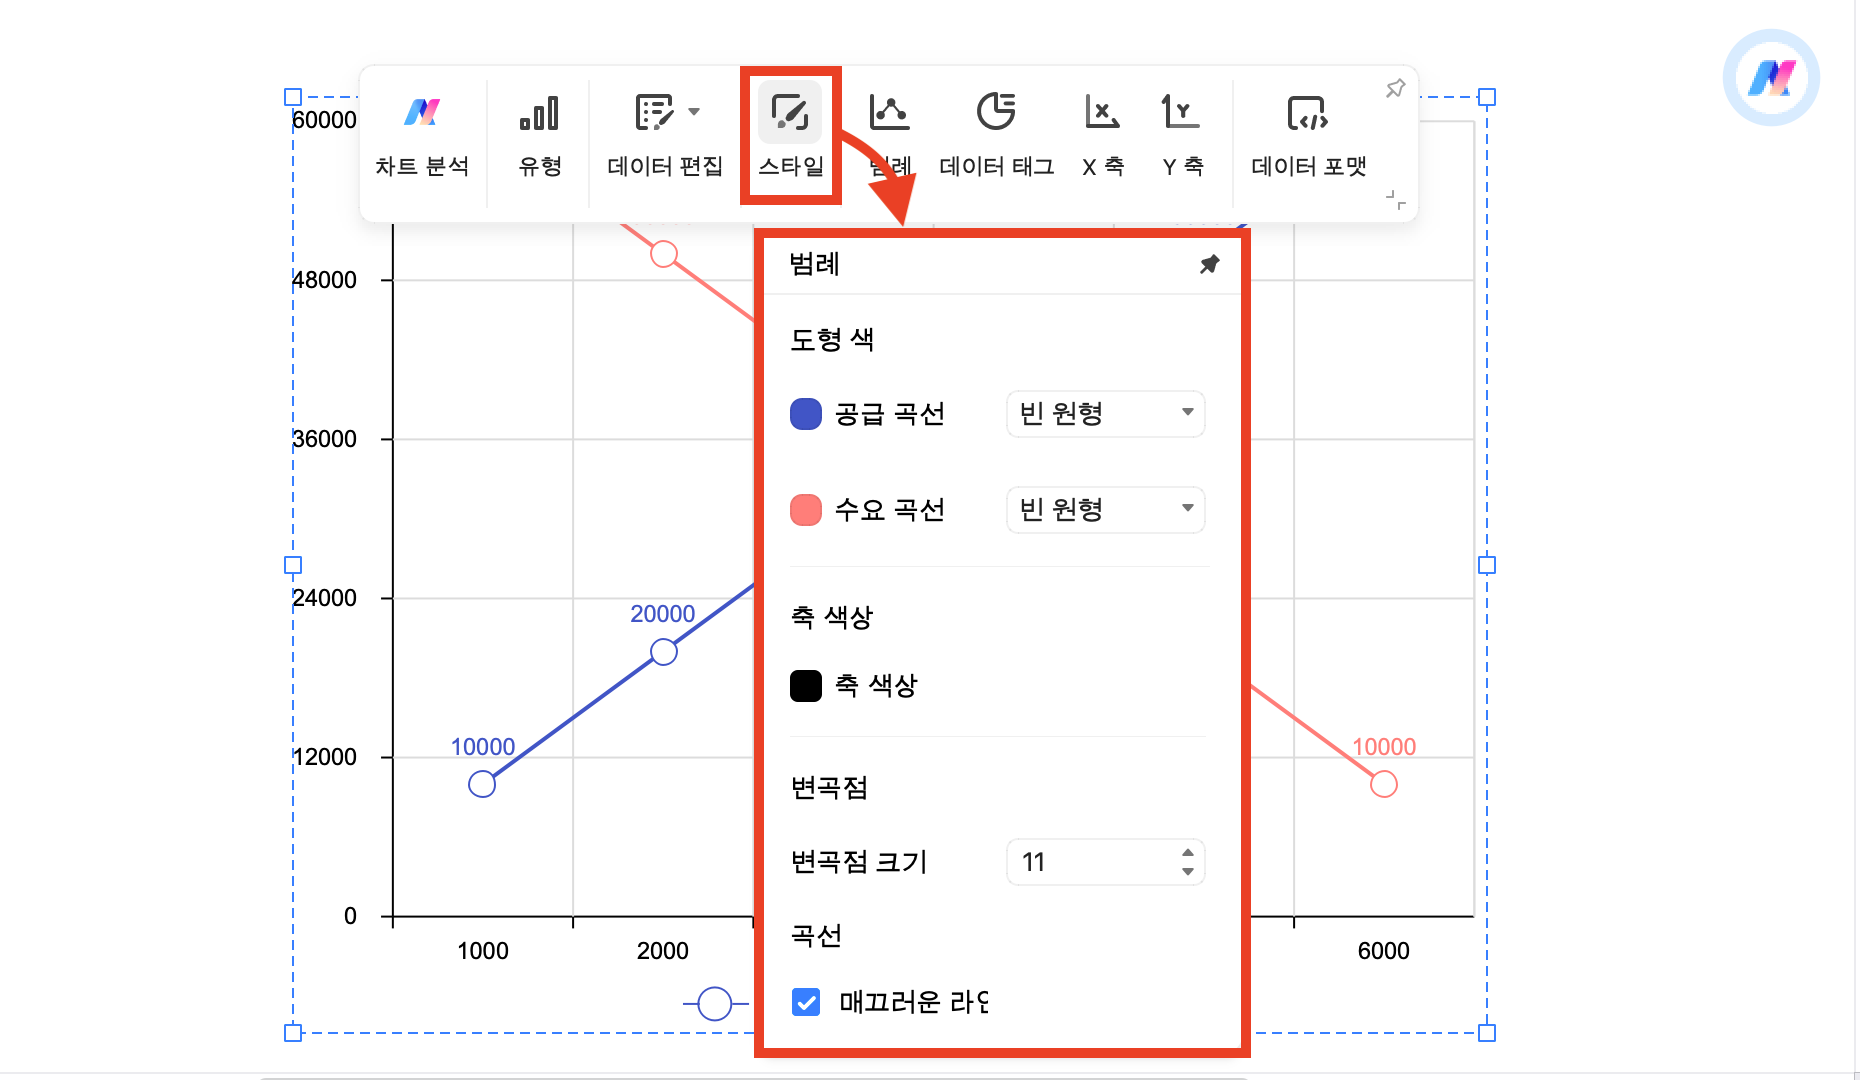Change the 수요 곡선 pink color swatch

[x=806, y=510]
